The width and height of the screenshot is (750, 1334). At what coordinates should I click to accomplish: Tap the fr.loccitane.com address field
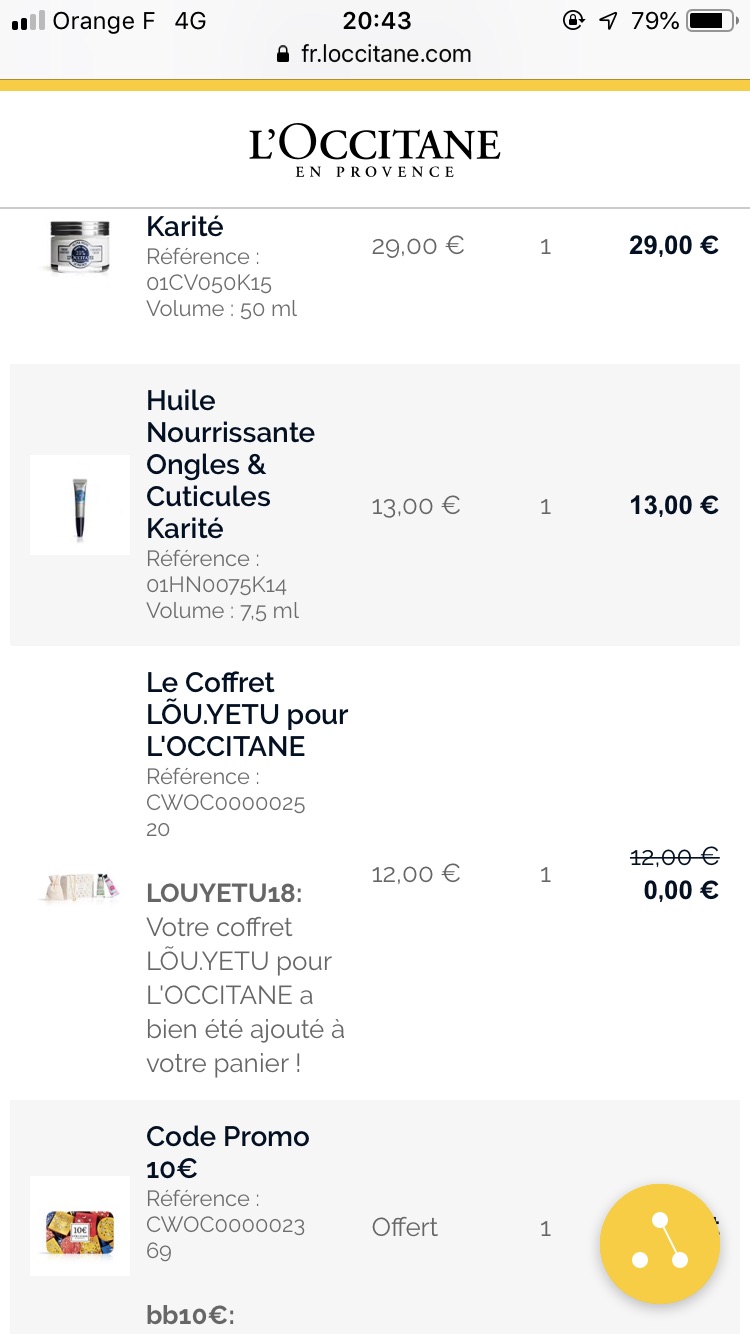(x=375, y=55)
